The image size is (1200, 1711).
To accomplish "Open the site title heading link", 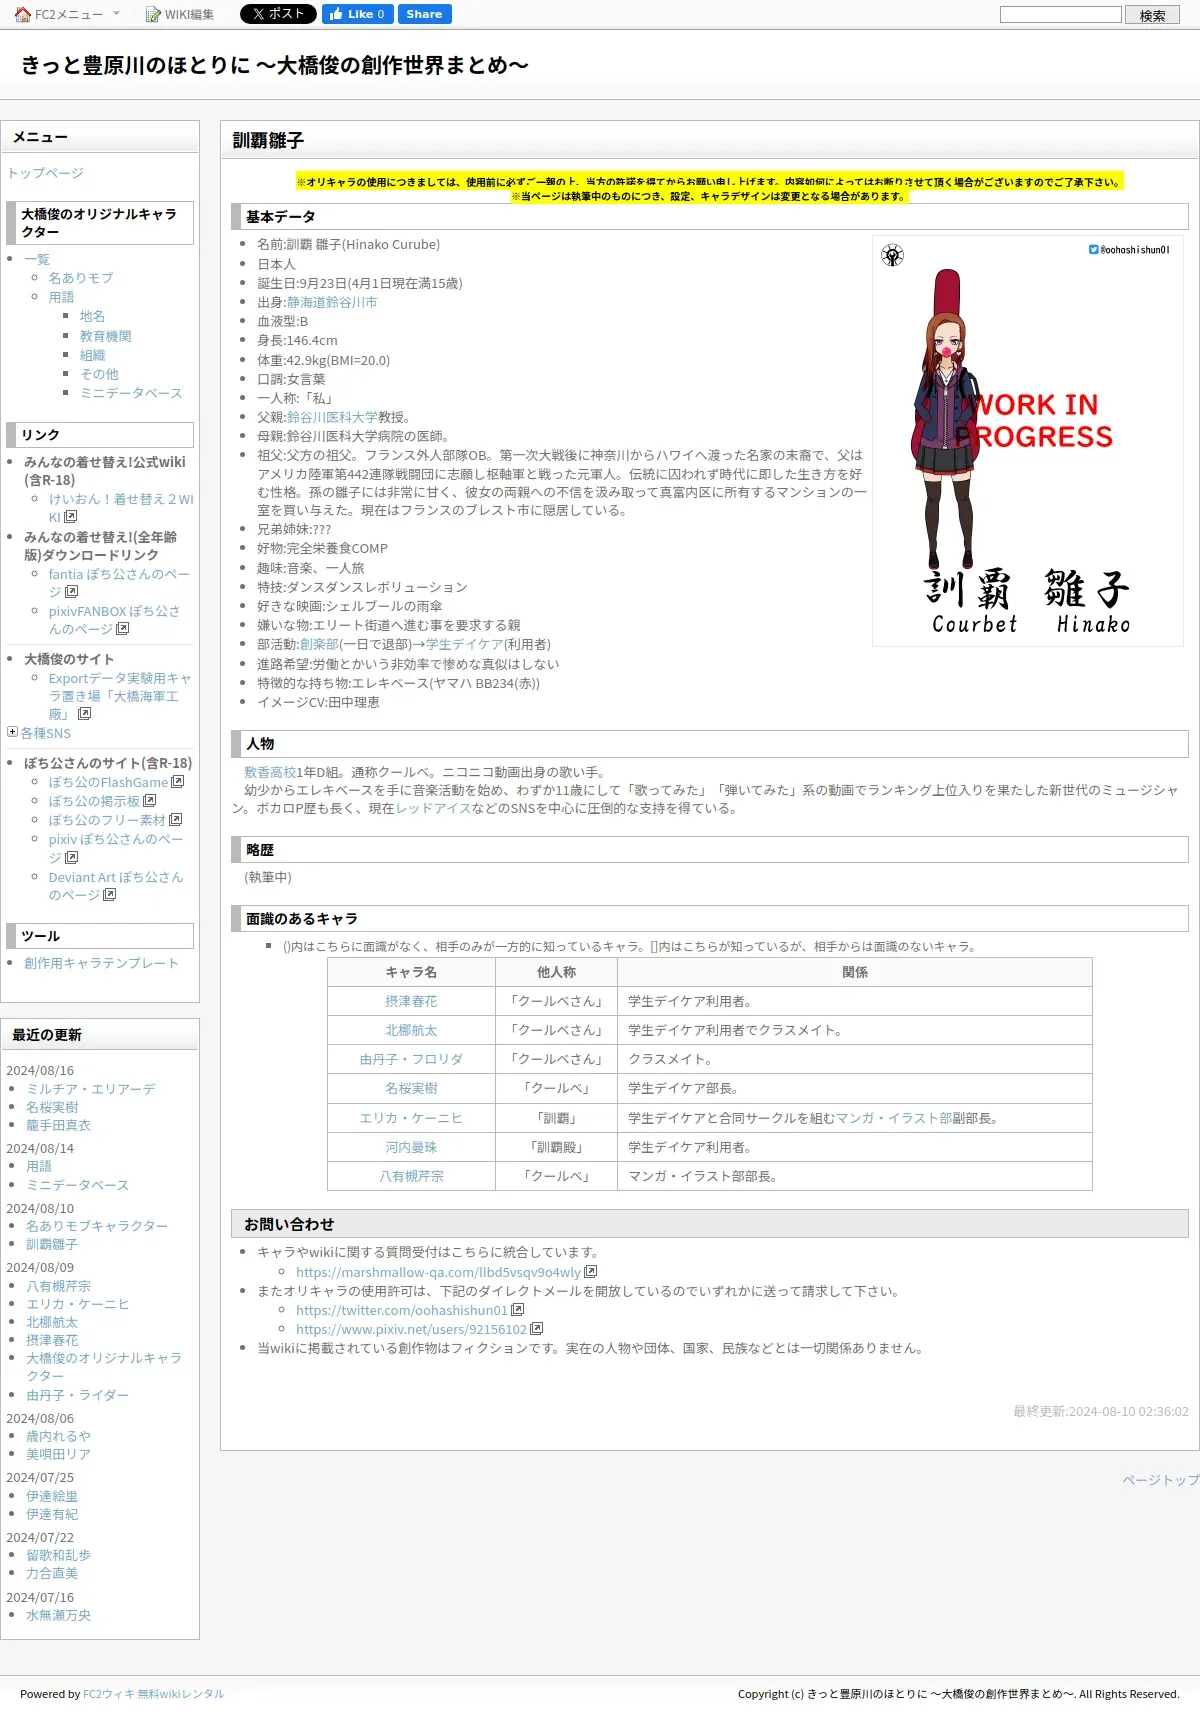I will click(275, 65).
